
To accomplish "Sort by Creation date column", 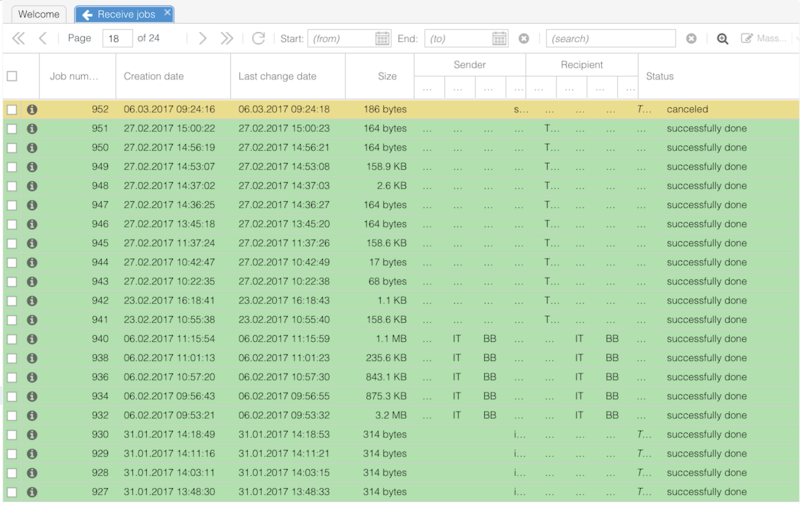I will tap(153, 76).
